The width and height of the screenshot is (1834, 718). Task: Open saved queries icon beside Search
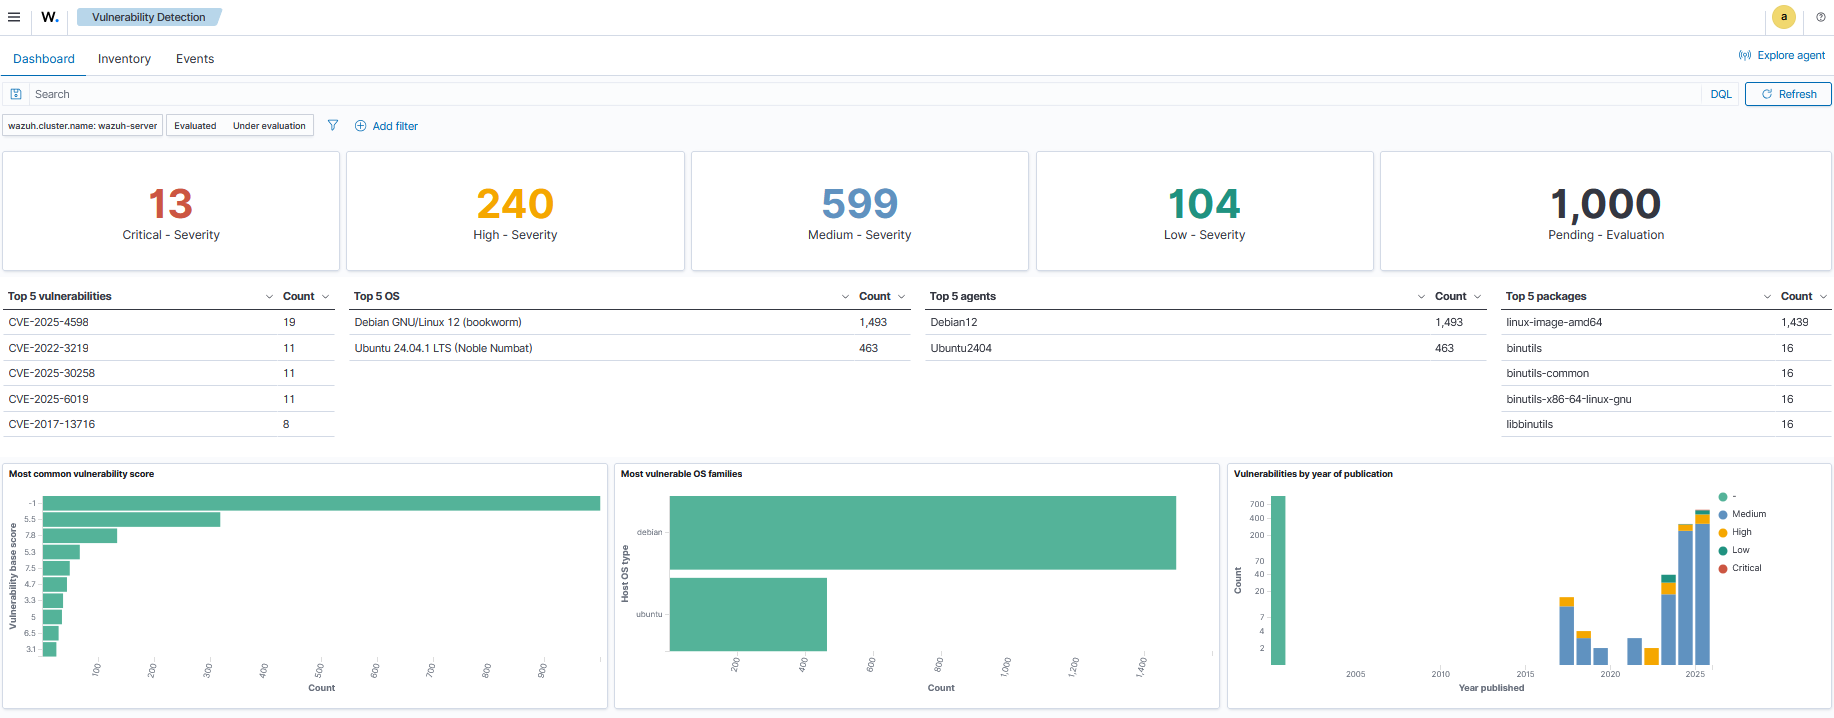coord(16,94)
